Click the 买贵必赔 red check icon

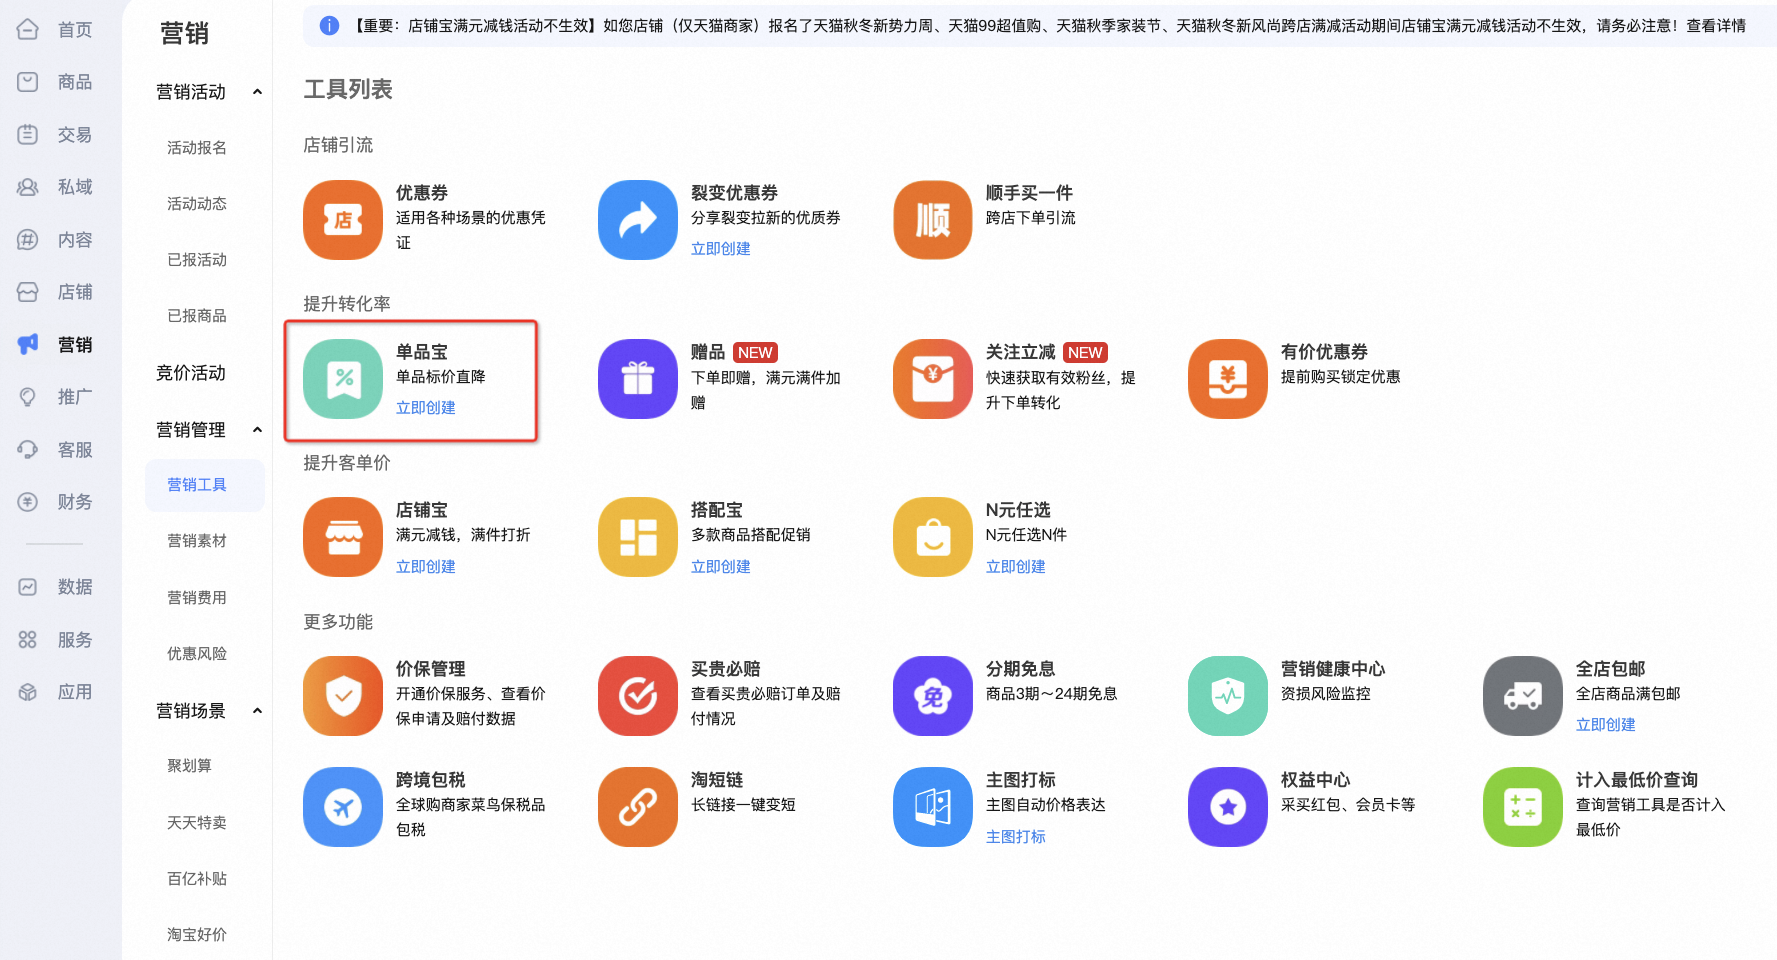tap(638, 696)
